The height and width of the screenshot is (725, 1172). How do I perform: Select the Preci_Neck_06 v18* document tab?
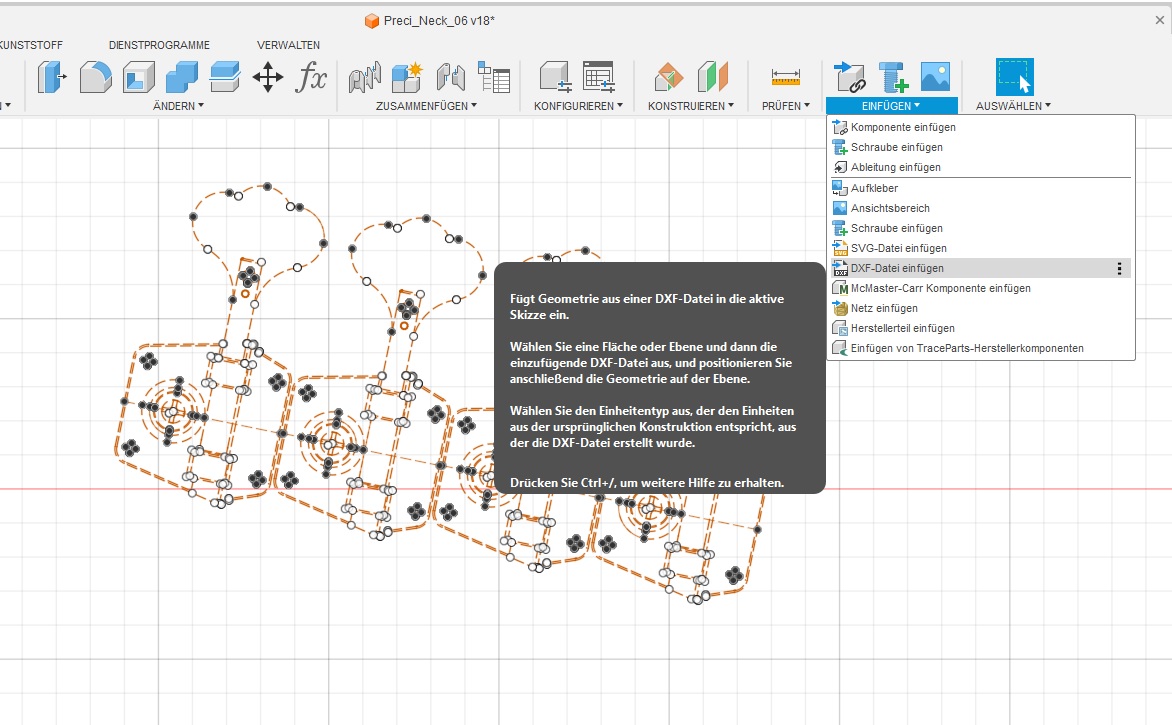pos(430,21)
